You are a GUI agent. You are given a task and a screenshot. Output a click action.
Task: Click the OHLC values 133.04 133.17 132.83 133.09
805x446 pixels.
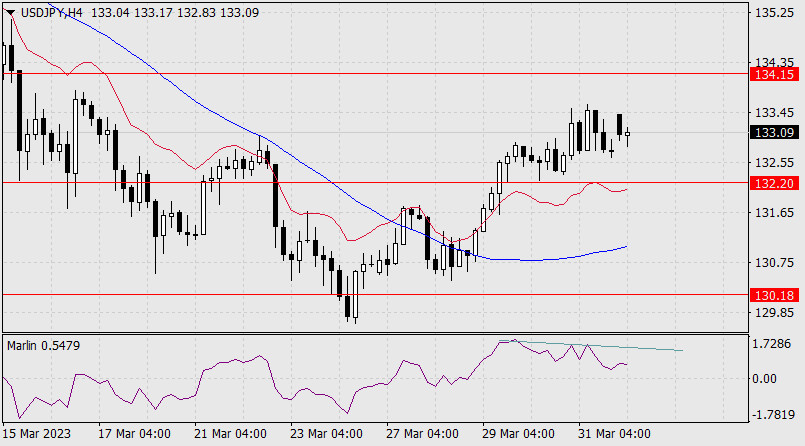click(x=175, y=13)
